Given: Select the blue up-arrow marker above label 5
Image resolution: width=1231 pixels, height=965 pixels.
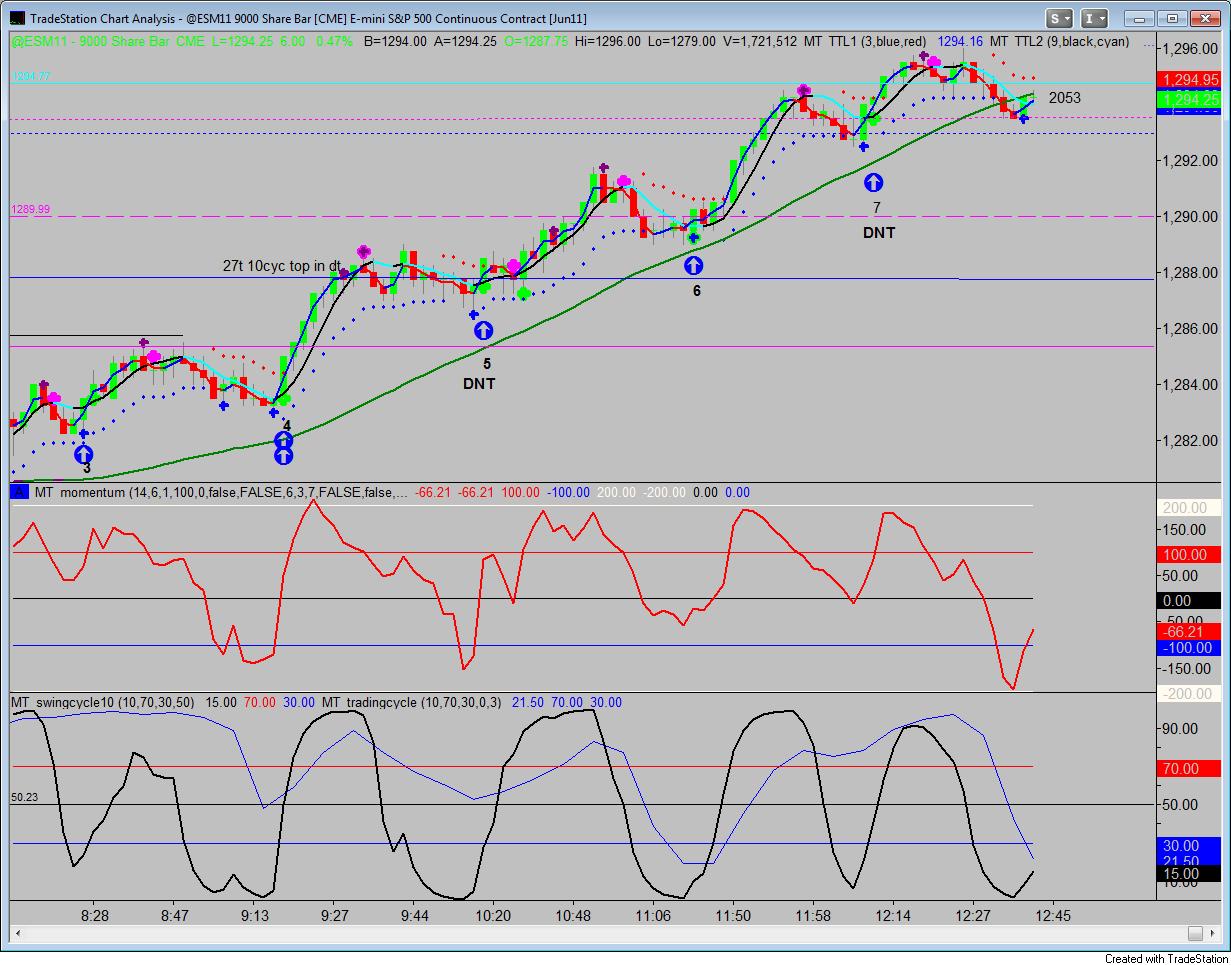Looking at the screenshot, I should (483, 330).
